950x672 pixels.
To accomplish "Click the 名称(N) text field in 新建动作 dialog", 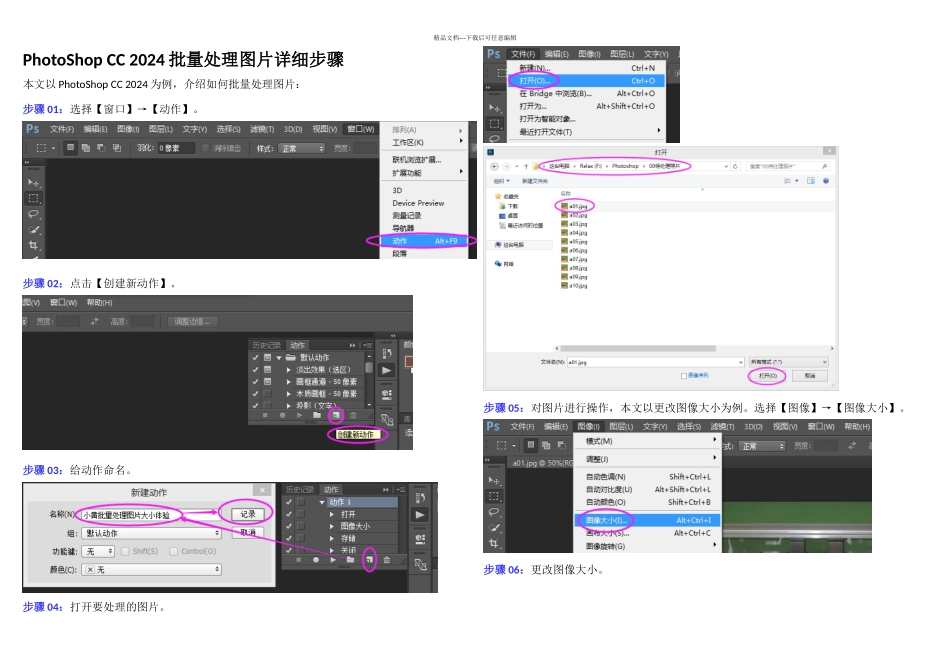I will (x=150, y=515).
